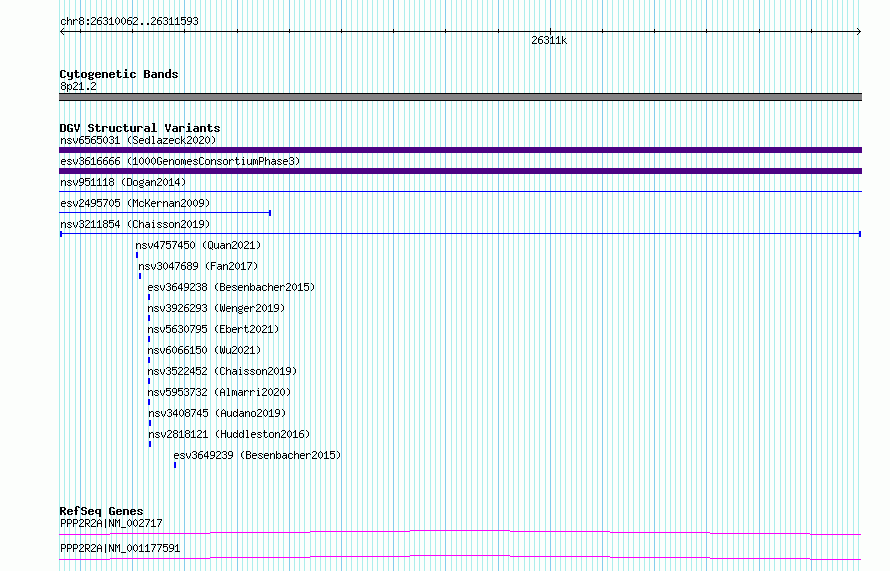The image size is (890, 571).
Task: Open variant nsv5953732 (Almarri2020) label
Action: pos(219,392)
